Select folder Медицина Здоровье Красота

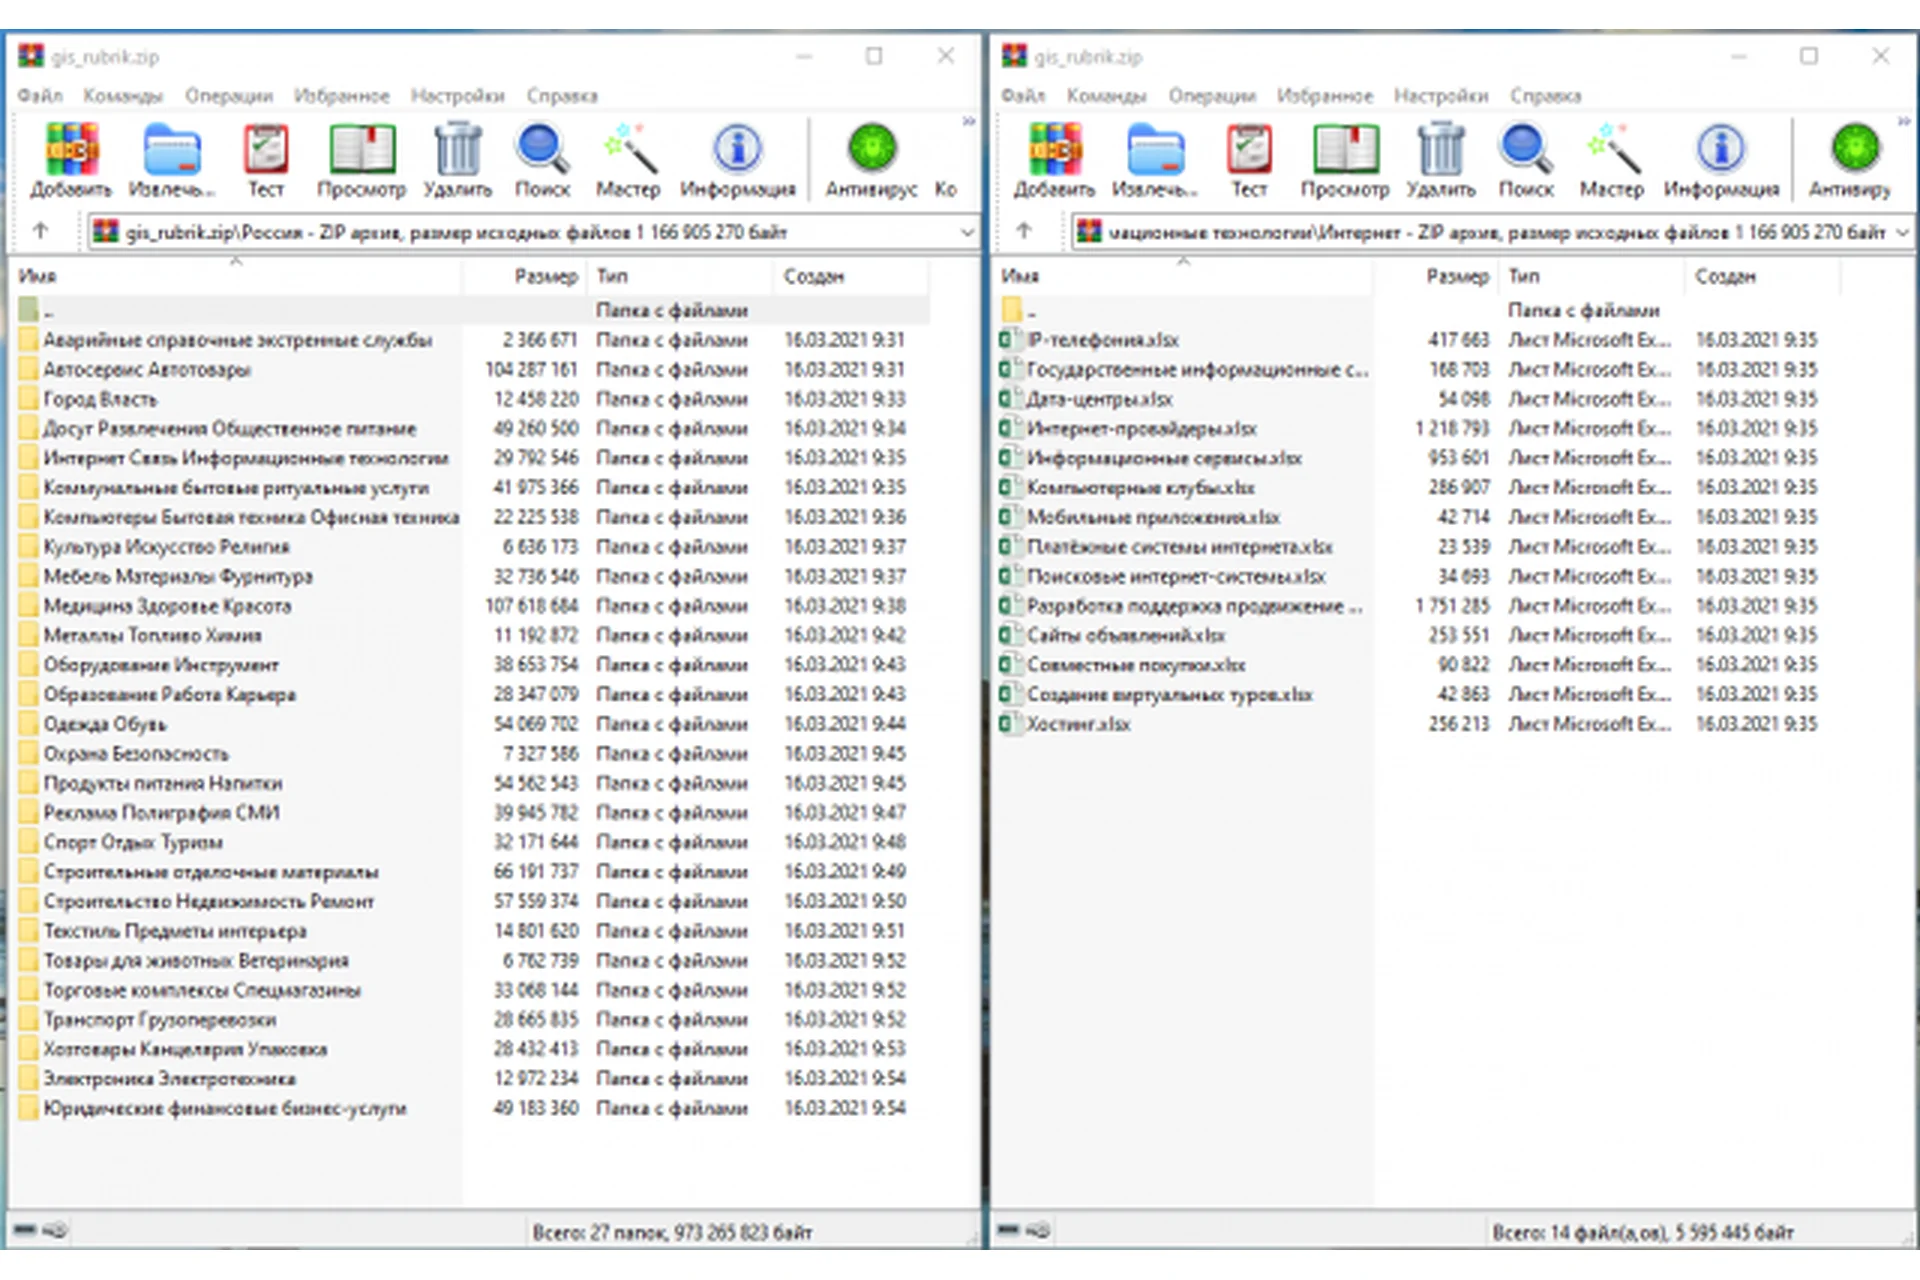(167, 606)
